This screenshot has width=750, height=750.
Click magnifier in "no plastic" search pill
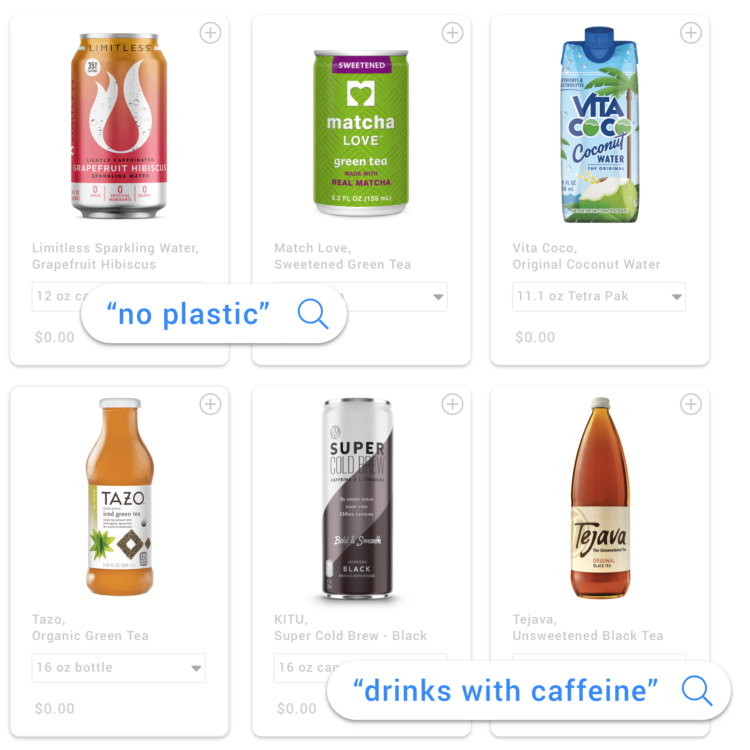tap(313, 314)
